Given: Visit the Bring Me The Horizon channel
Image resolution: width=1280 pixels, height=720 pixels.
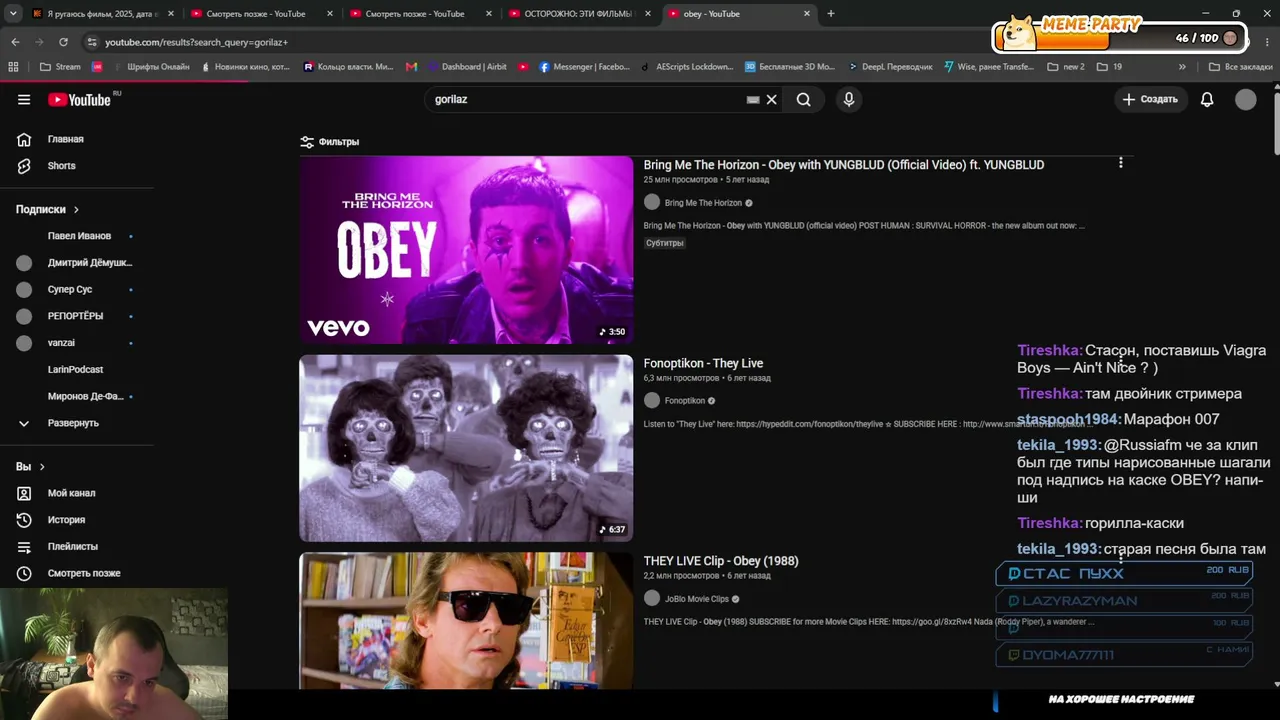Looking at the screenshot, I should pos(703,203).
